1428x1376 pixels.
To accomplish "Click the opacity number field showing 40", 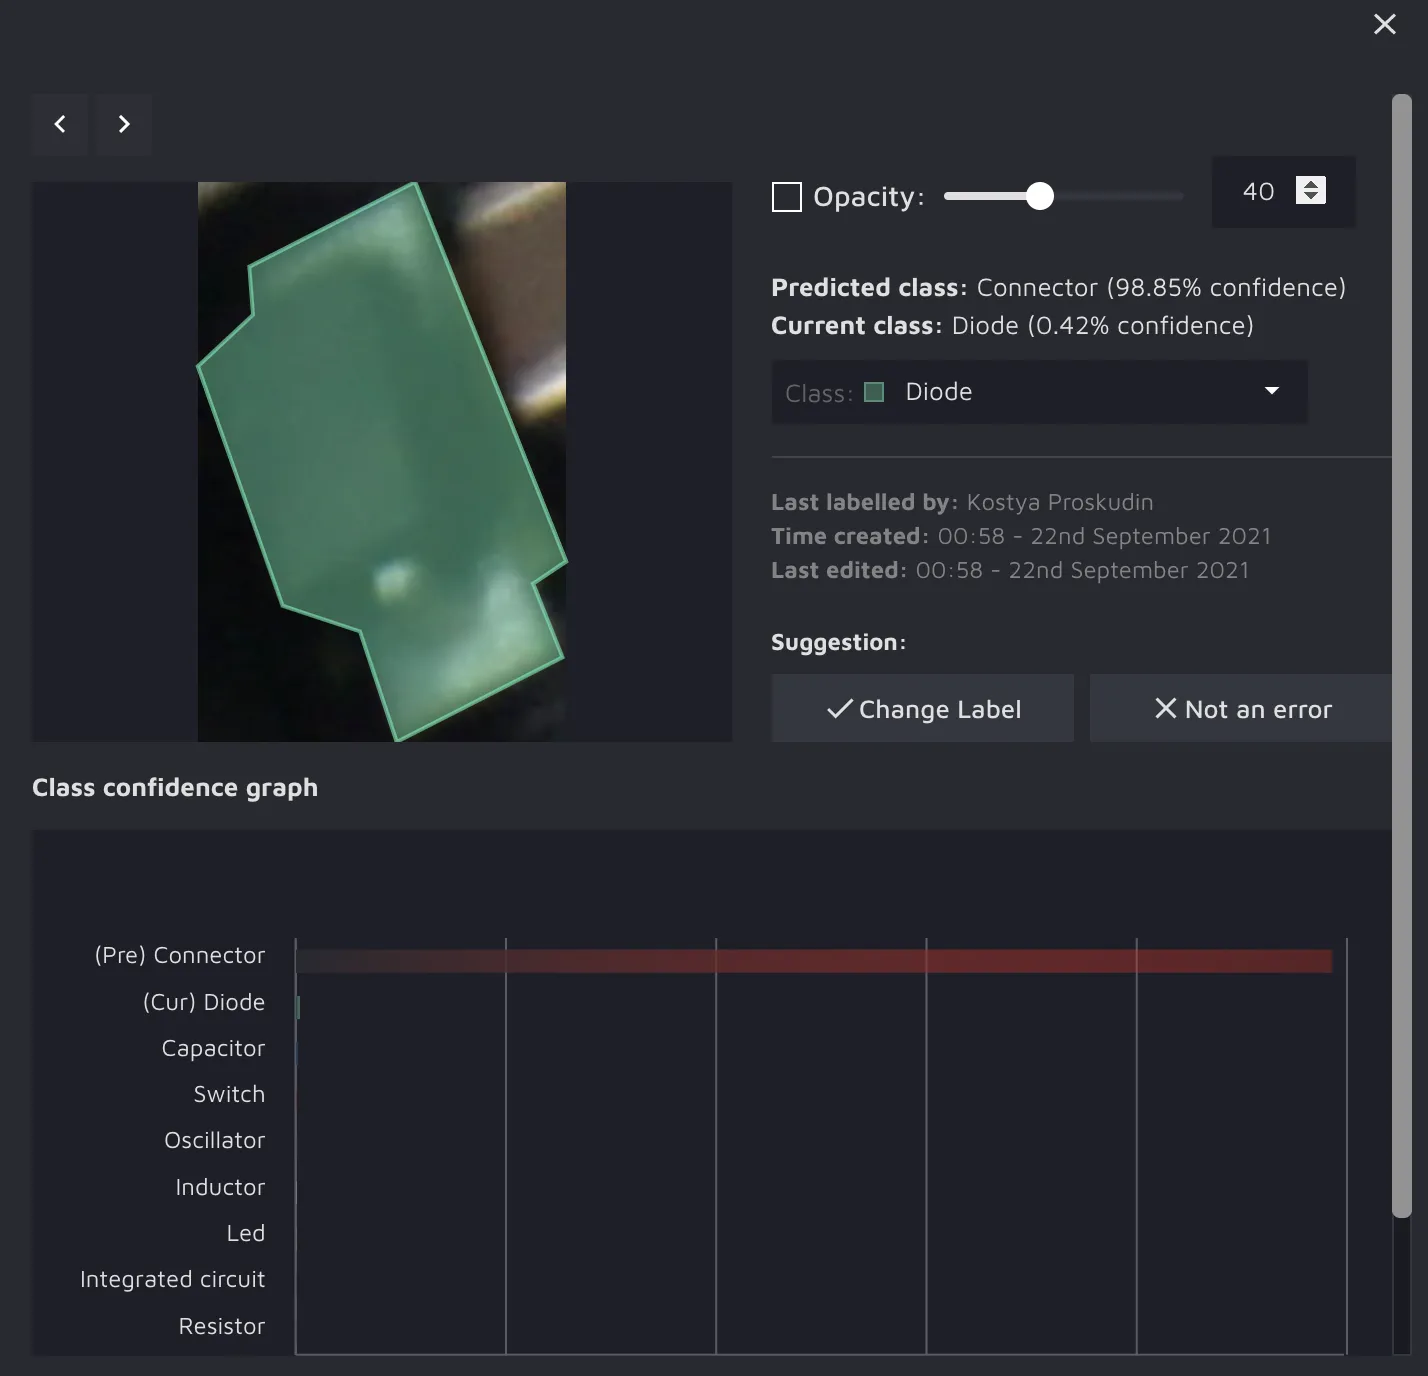I will pos(1258,192).
